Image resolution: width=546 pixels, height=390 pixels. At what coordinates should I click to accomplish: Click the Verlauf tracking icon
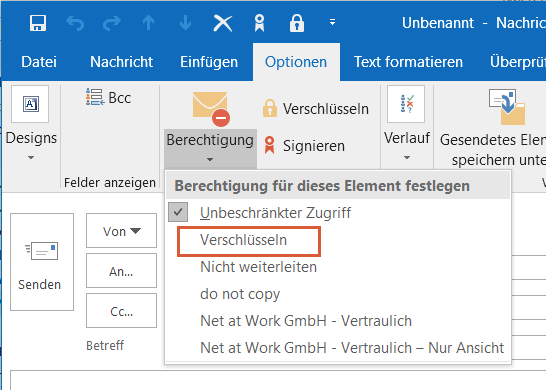point(406,104)
